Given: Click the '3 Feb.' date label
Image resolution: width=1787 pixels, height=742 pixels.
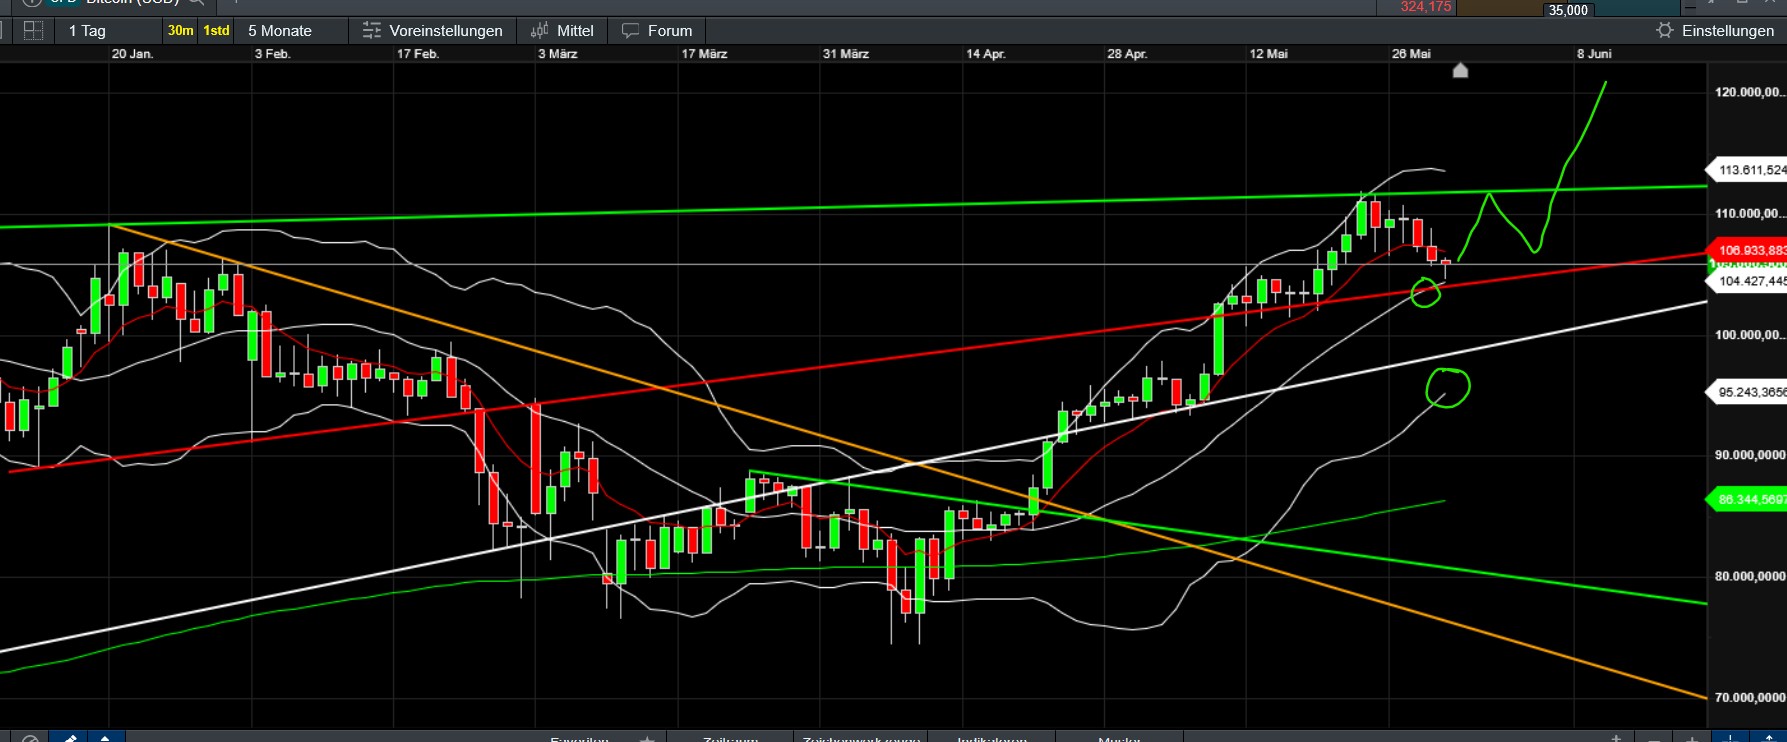Looking at the screenshot, I should (272, 54).
